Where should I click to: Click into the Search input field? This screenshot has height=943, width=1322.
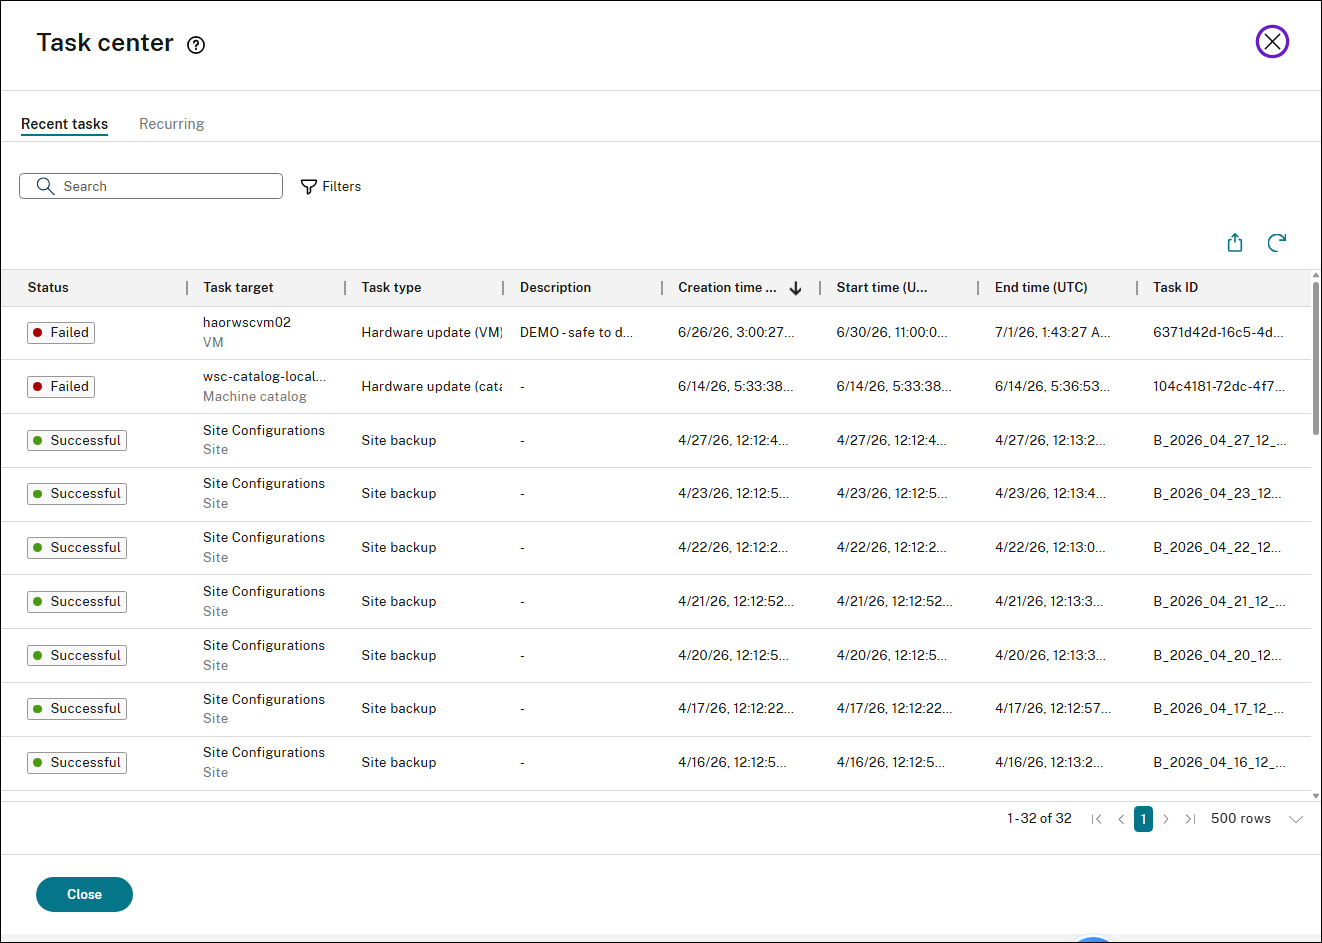pyautogui.click(x=151, y=186)
